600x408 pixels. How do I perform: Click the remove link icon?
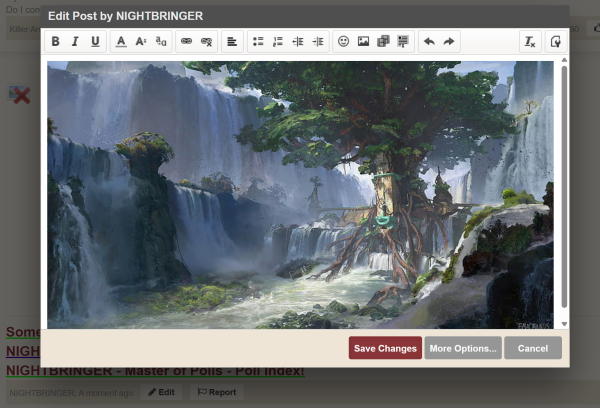coord(206,42)
